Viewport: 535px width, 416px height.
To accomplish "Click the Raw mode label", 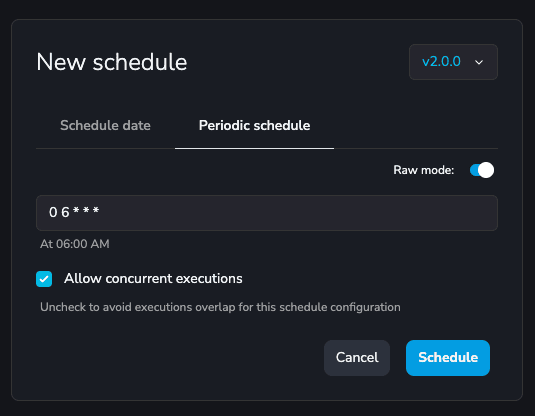I will click(x=423, y=170).
